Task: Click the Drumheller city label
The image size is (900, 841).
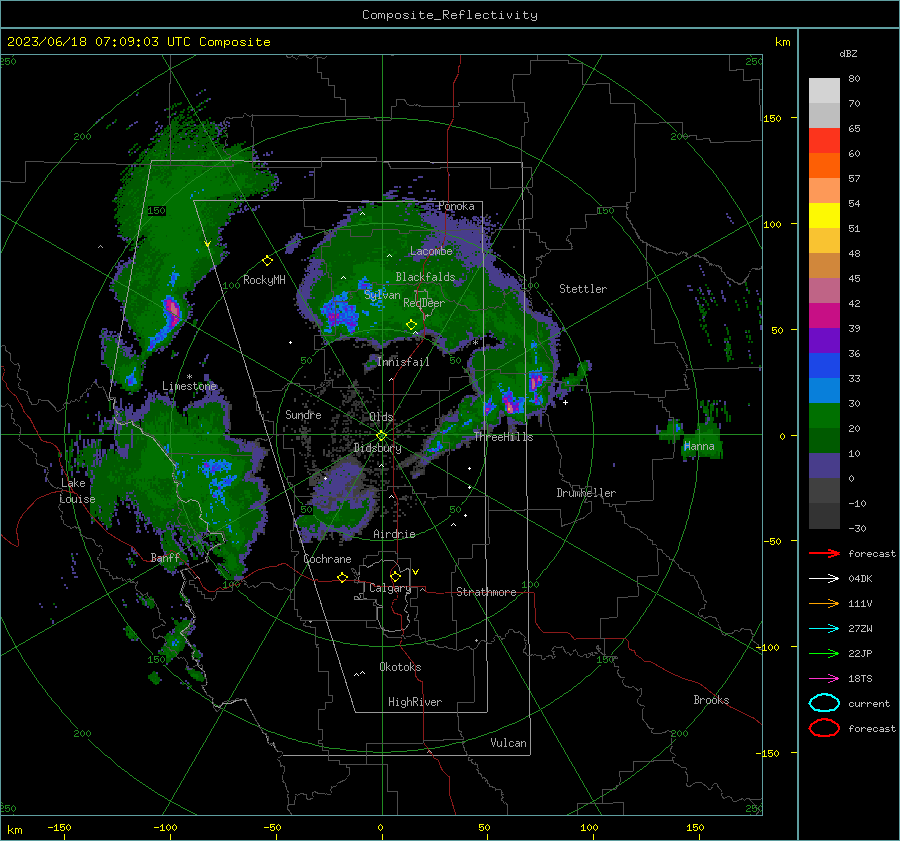Action: (x=586, y=493)
